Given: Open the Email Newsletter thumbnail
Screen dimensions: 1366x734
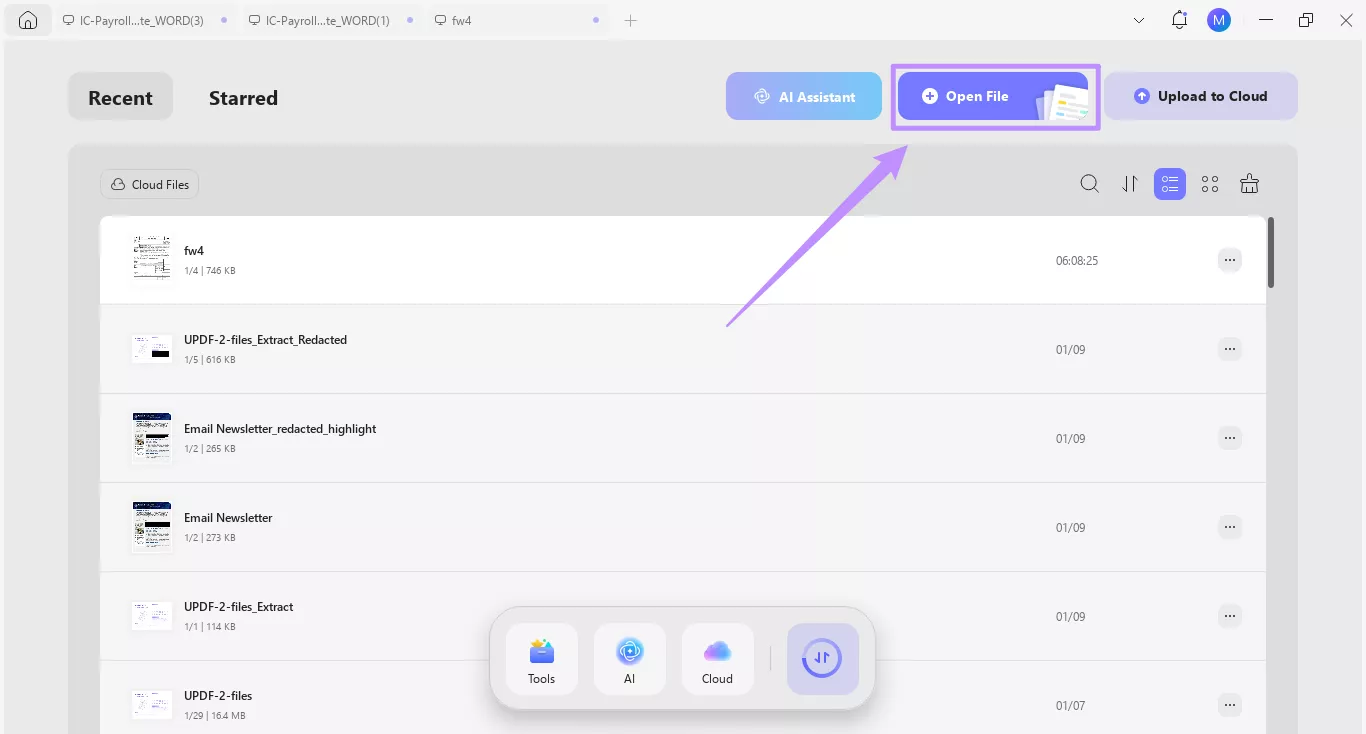Looking at the screenshot, I should coord(152,527).
